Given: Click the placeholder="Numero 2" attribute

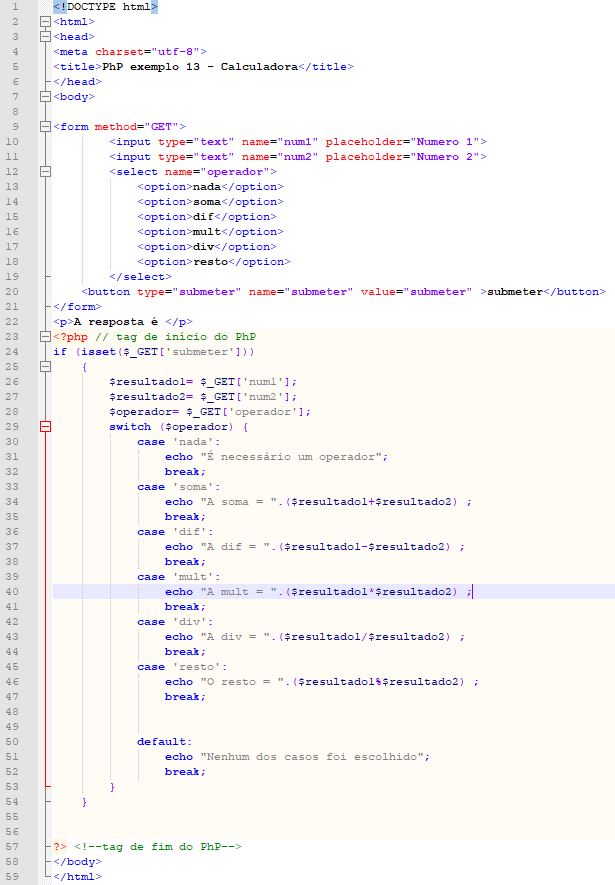Looking at the screenshot, I should pyautogui.click(x=403, y=156).
